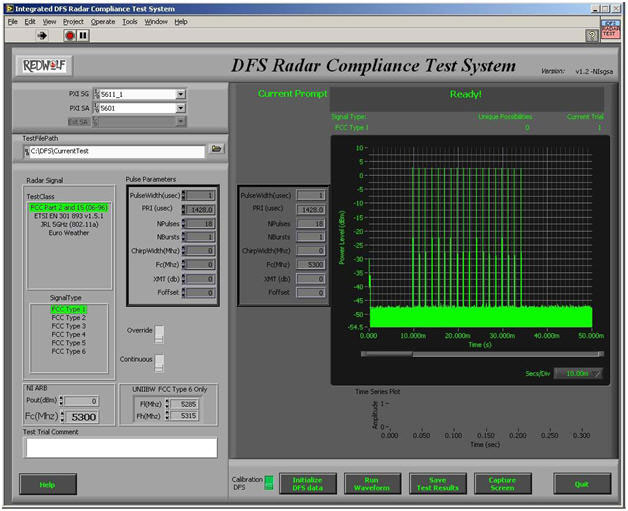Click the green Calibration DFS indicator
The image size is (628, 511).
click(268, 483)
